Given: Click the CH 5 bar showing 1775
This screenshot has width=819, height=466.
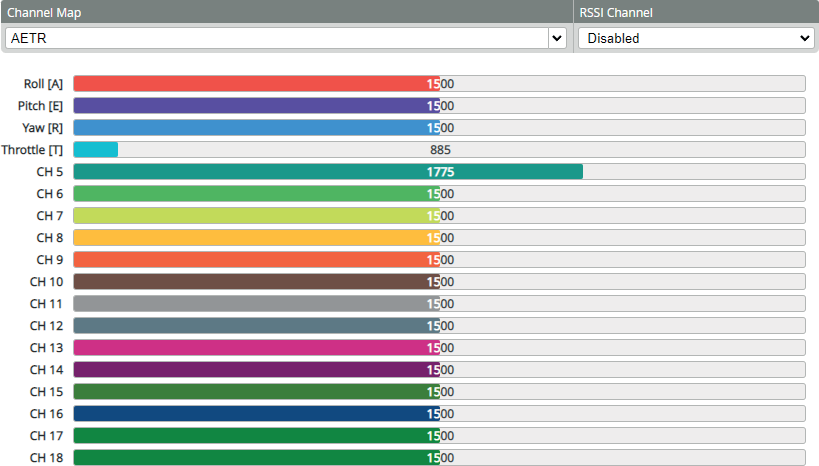Looking at the screenshot, I should point(439,172).
